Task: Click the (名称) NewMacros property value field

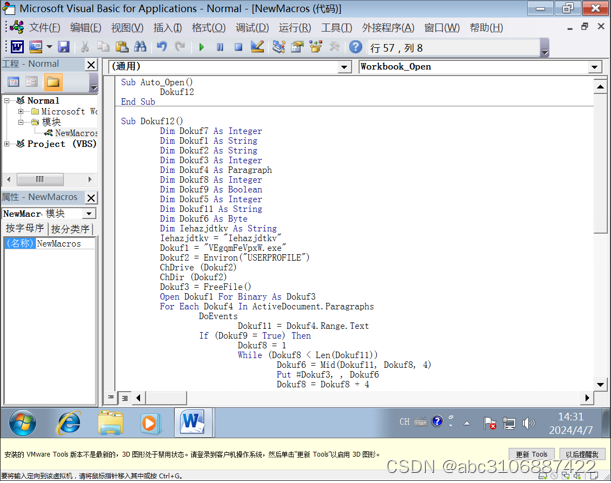Action: (x=65, y=243)
